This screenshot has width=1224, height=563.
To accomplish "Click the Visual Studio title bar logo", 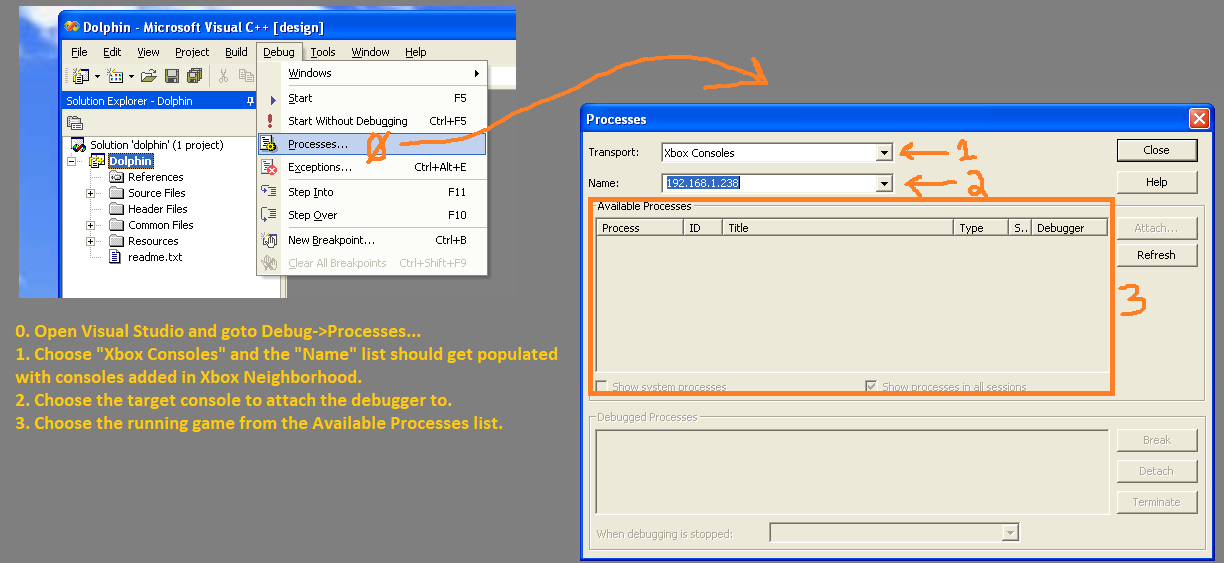I will pyautogui.click(x=72, y=27).
